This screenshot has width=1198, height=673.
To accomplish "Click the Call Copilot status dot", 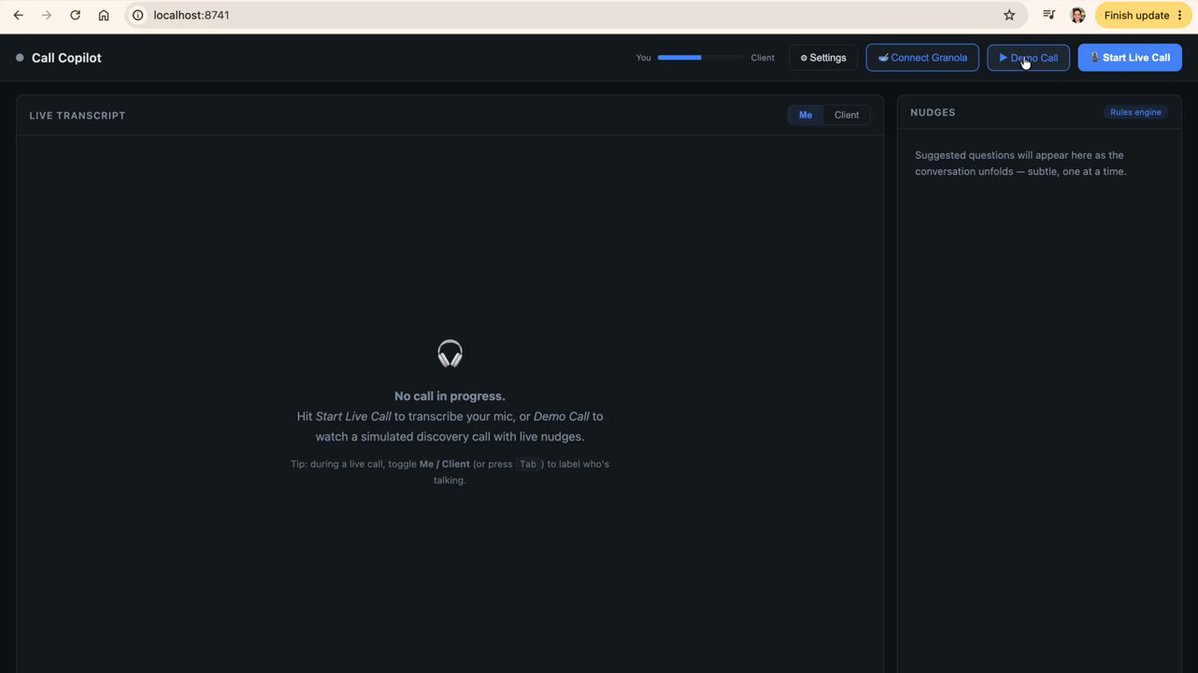I will pos(20,57).
